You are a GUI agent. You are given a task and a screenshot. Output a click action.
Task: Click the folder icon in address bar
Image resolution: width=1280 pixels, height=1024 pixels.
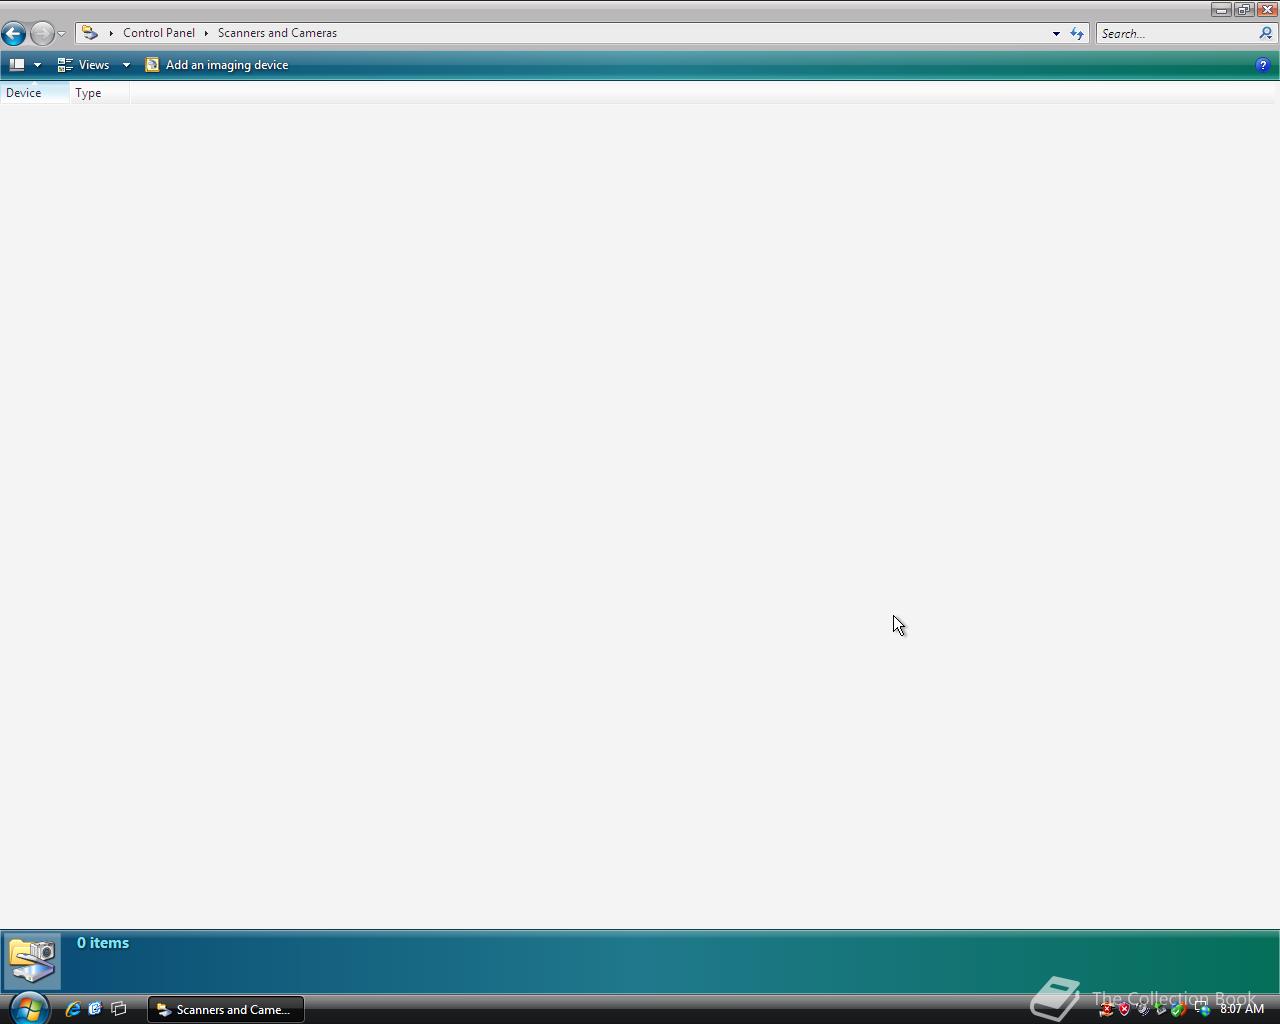point(90,33)
